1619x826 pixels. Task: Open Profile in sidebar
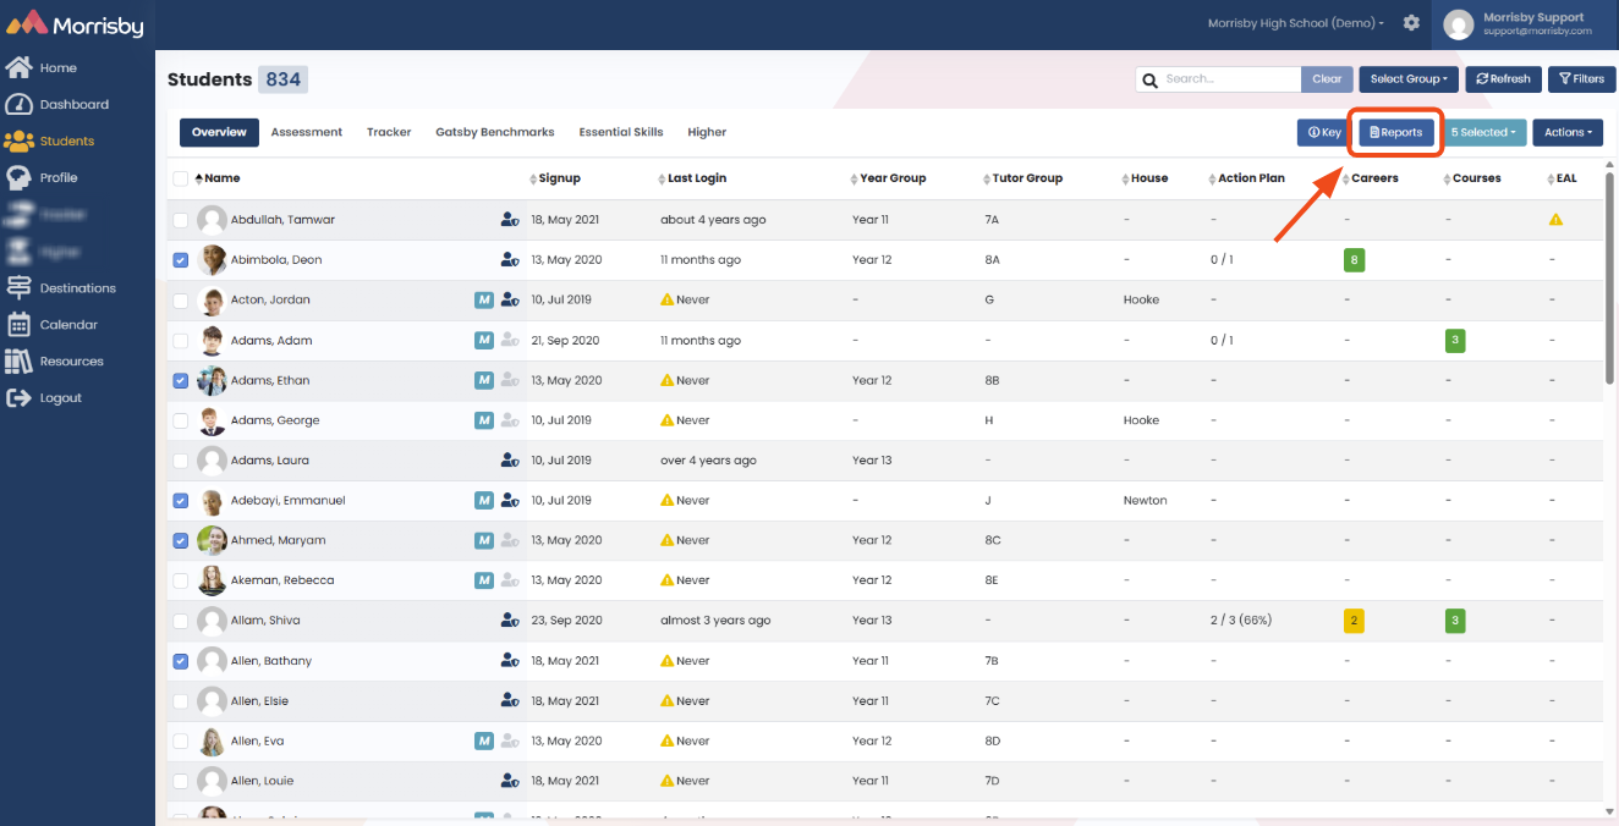click(x=42, y=178)
